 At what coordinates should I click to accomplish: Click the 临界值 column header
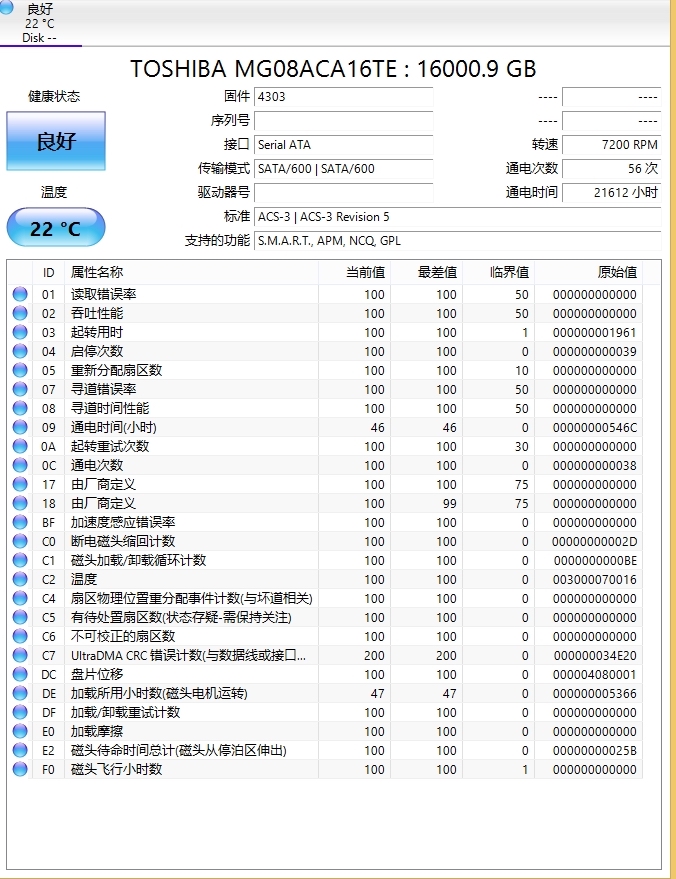coord(499,272)
